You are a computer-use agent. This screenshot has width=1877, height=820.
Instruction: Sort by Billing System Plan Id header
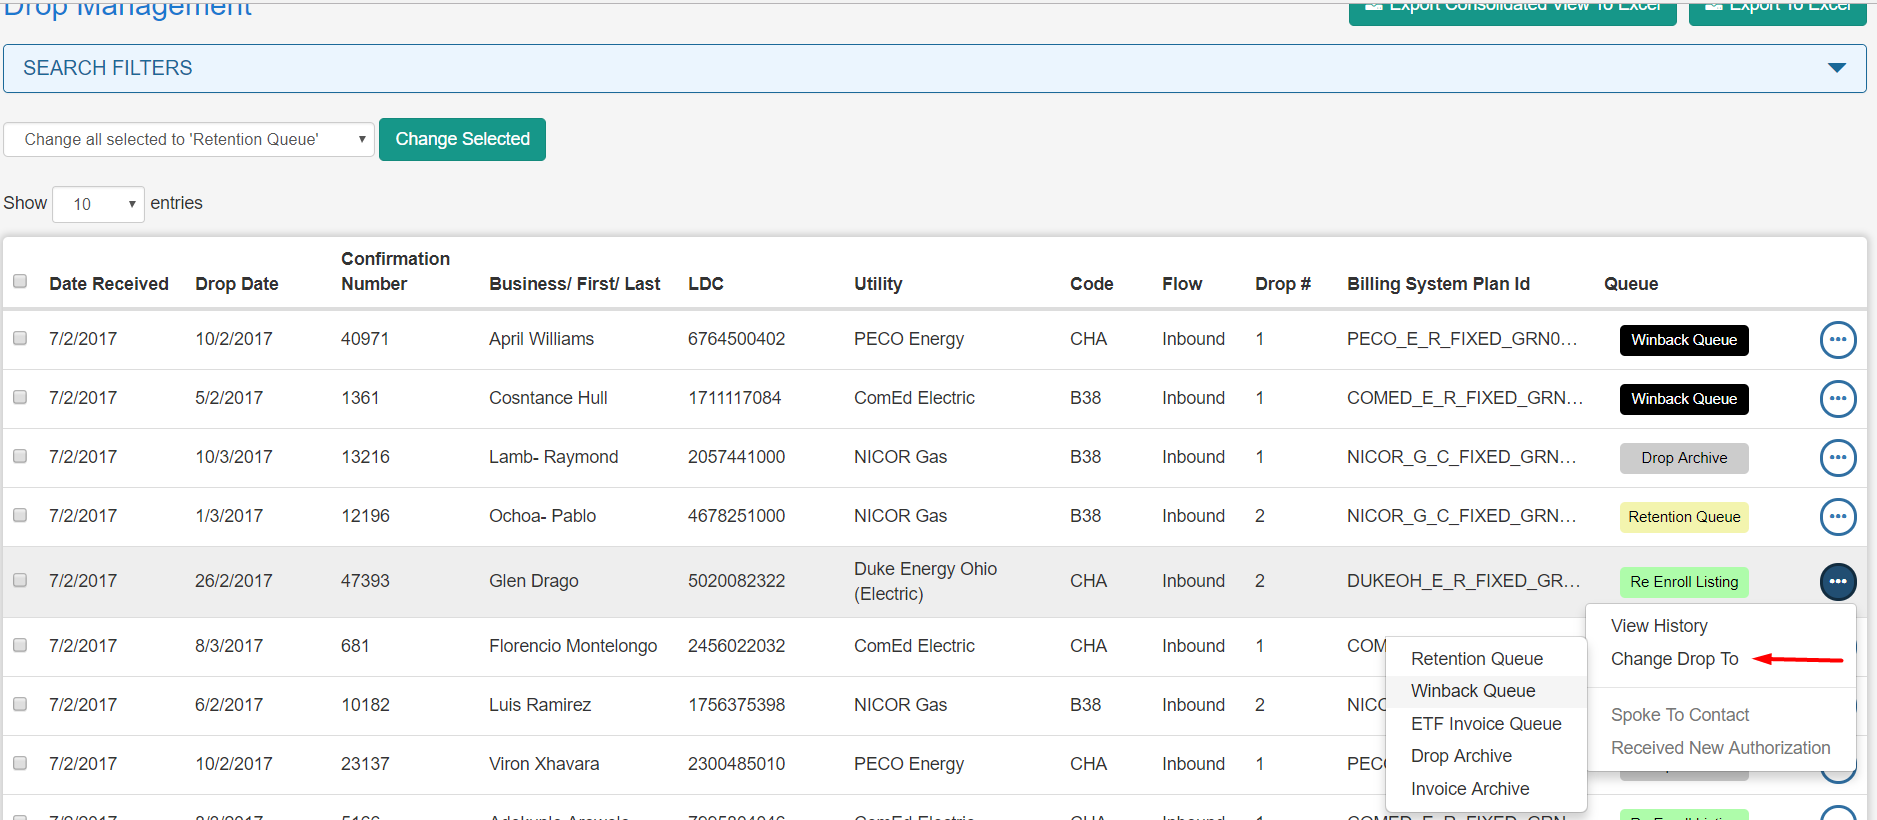(x=1438, y=284)
